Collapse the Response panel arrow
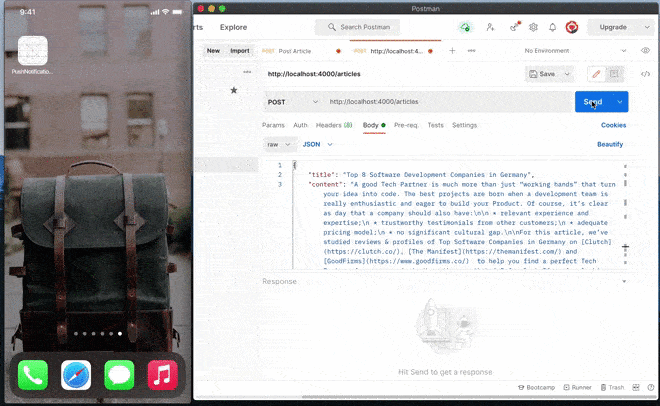Image resolution: width=660 pixels, height=406 pixels. pos(624,281)
